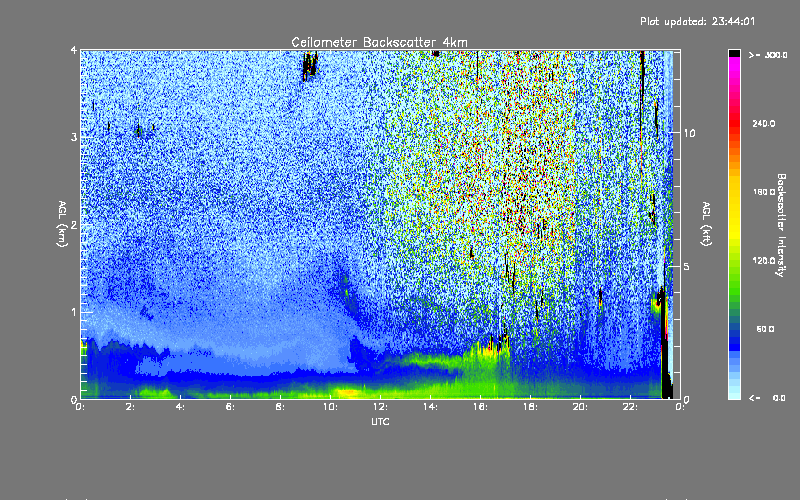Click the 'UTC' x-axis label
Viewport: 800px width, 500px height.
click(x=380, y=421)
